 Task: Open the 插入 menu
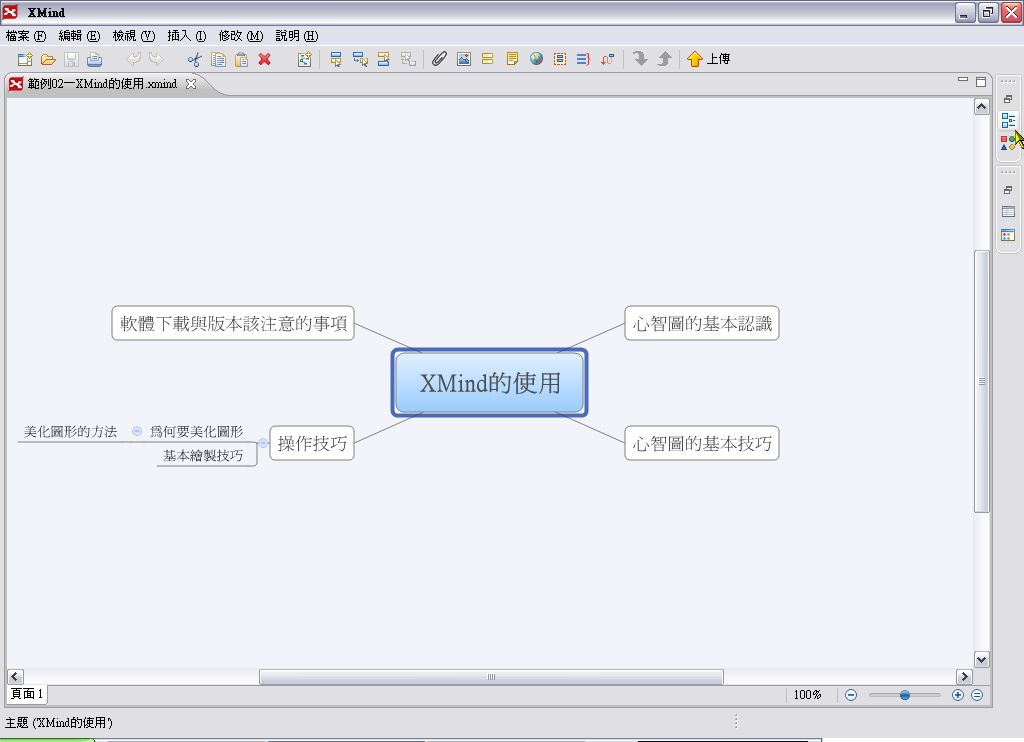(187, 36)
